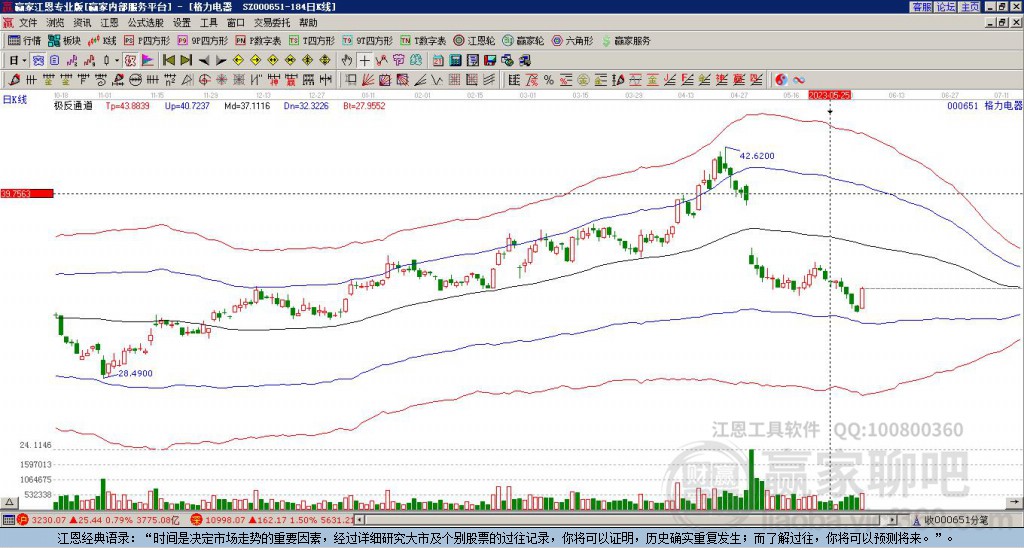Image resolution: width=1024 pixels, height=548 pixels.
Task: Click the 极反通道 indicator name
Action: coord(73,105)
